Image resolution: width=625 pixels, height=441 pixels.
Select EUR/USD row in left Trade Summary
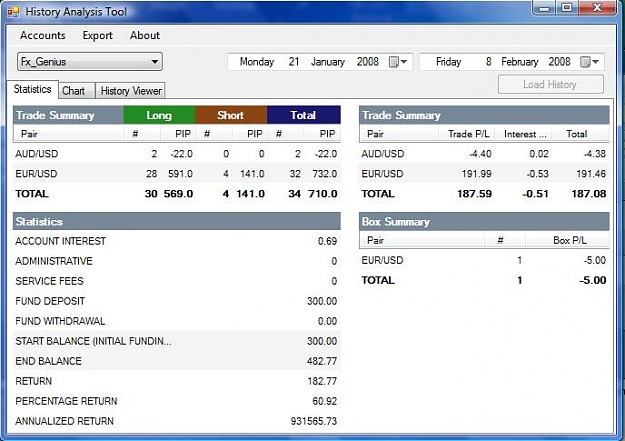click(x=177, y=174)
